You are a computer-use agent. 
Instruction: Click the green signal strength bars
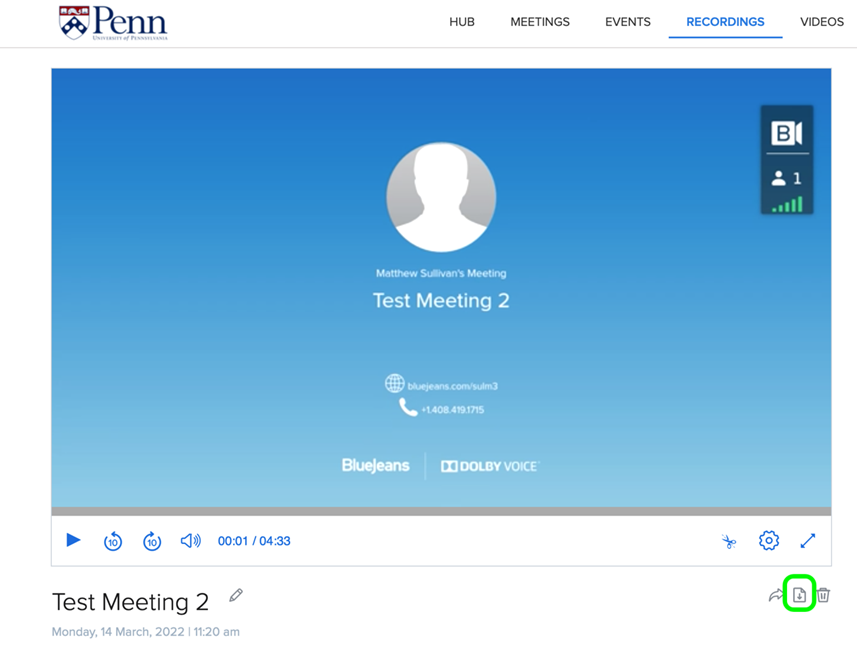787,204
